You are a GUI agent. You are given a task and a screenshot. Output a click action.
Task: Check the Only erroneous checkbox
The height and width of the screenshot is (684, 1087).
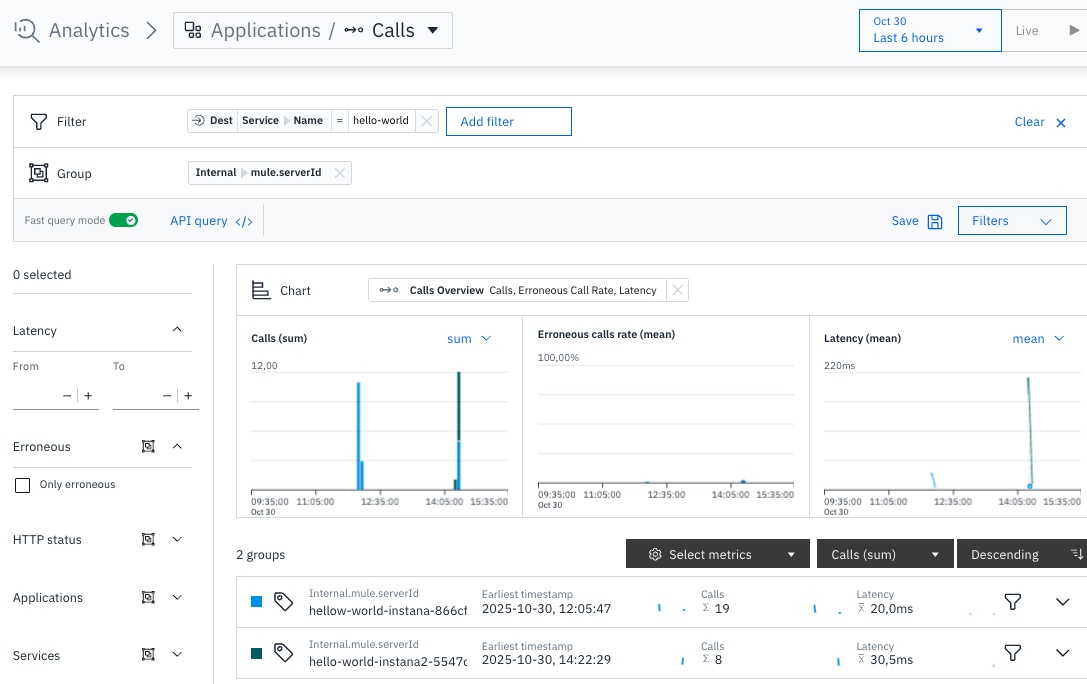(23, 484)
